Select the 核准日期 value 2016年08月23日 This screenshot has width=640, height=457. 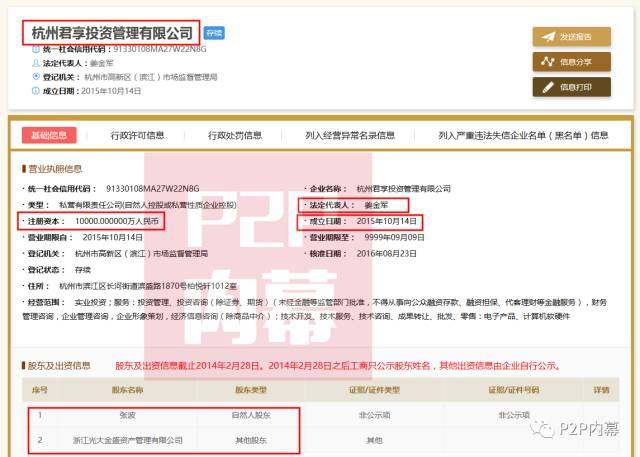coord(387,254)
